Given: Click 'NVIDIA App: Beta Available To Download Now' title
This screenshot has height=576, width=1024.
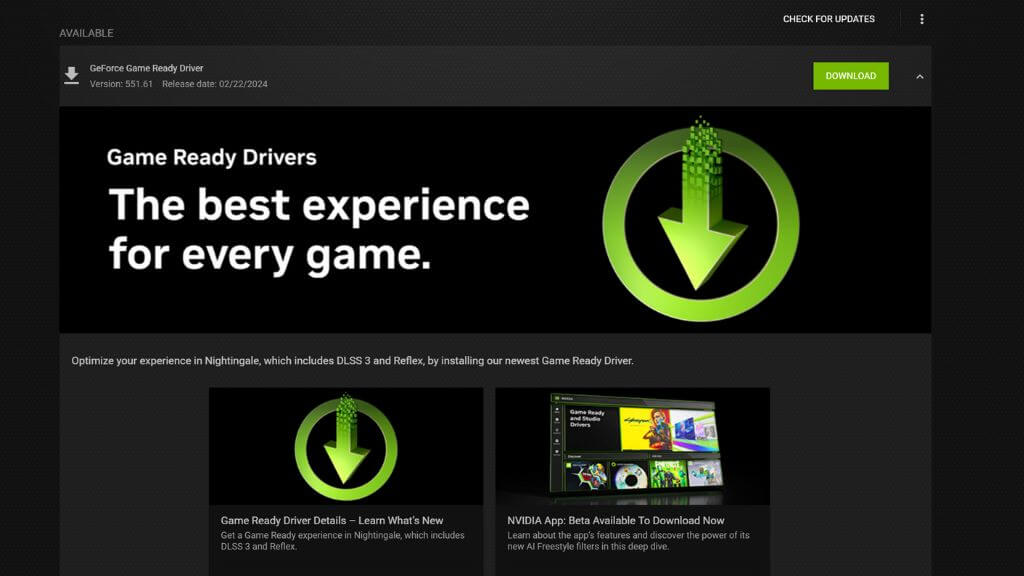Looking at the screenshot, I should (x=616, y=520).
